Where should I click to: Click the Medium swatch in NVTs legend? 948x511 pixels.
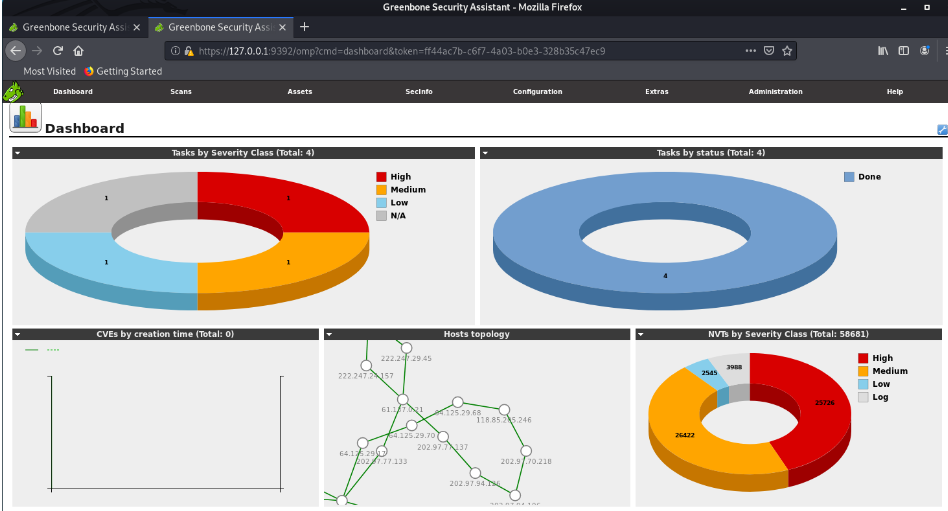[863, 371]
